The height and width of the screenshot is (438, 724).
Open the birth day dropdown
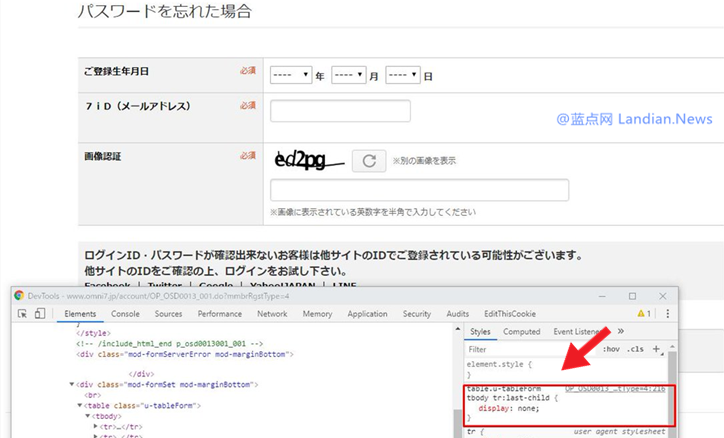pos(402,75)
